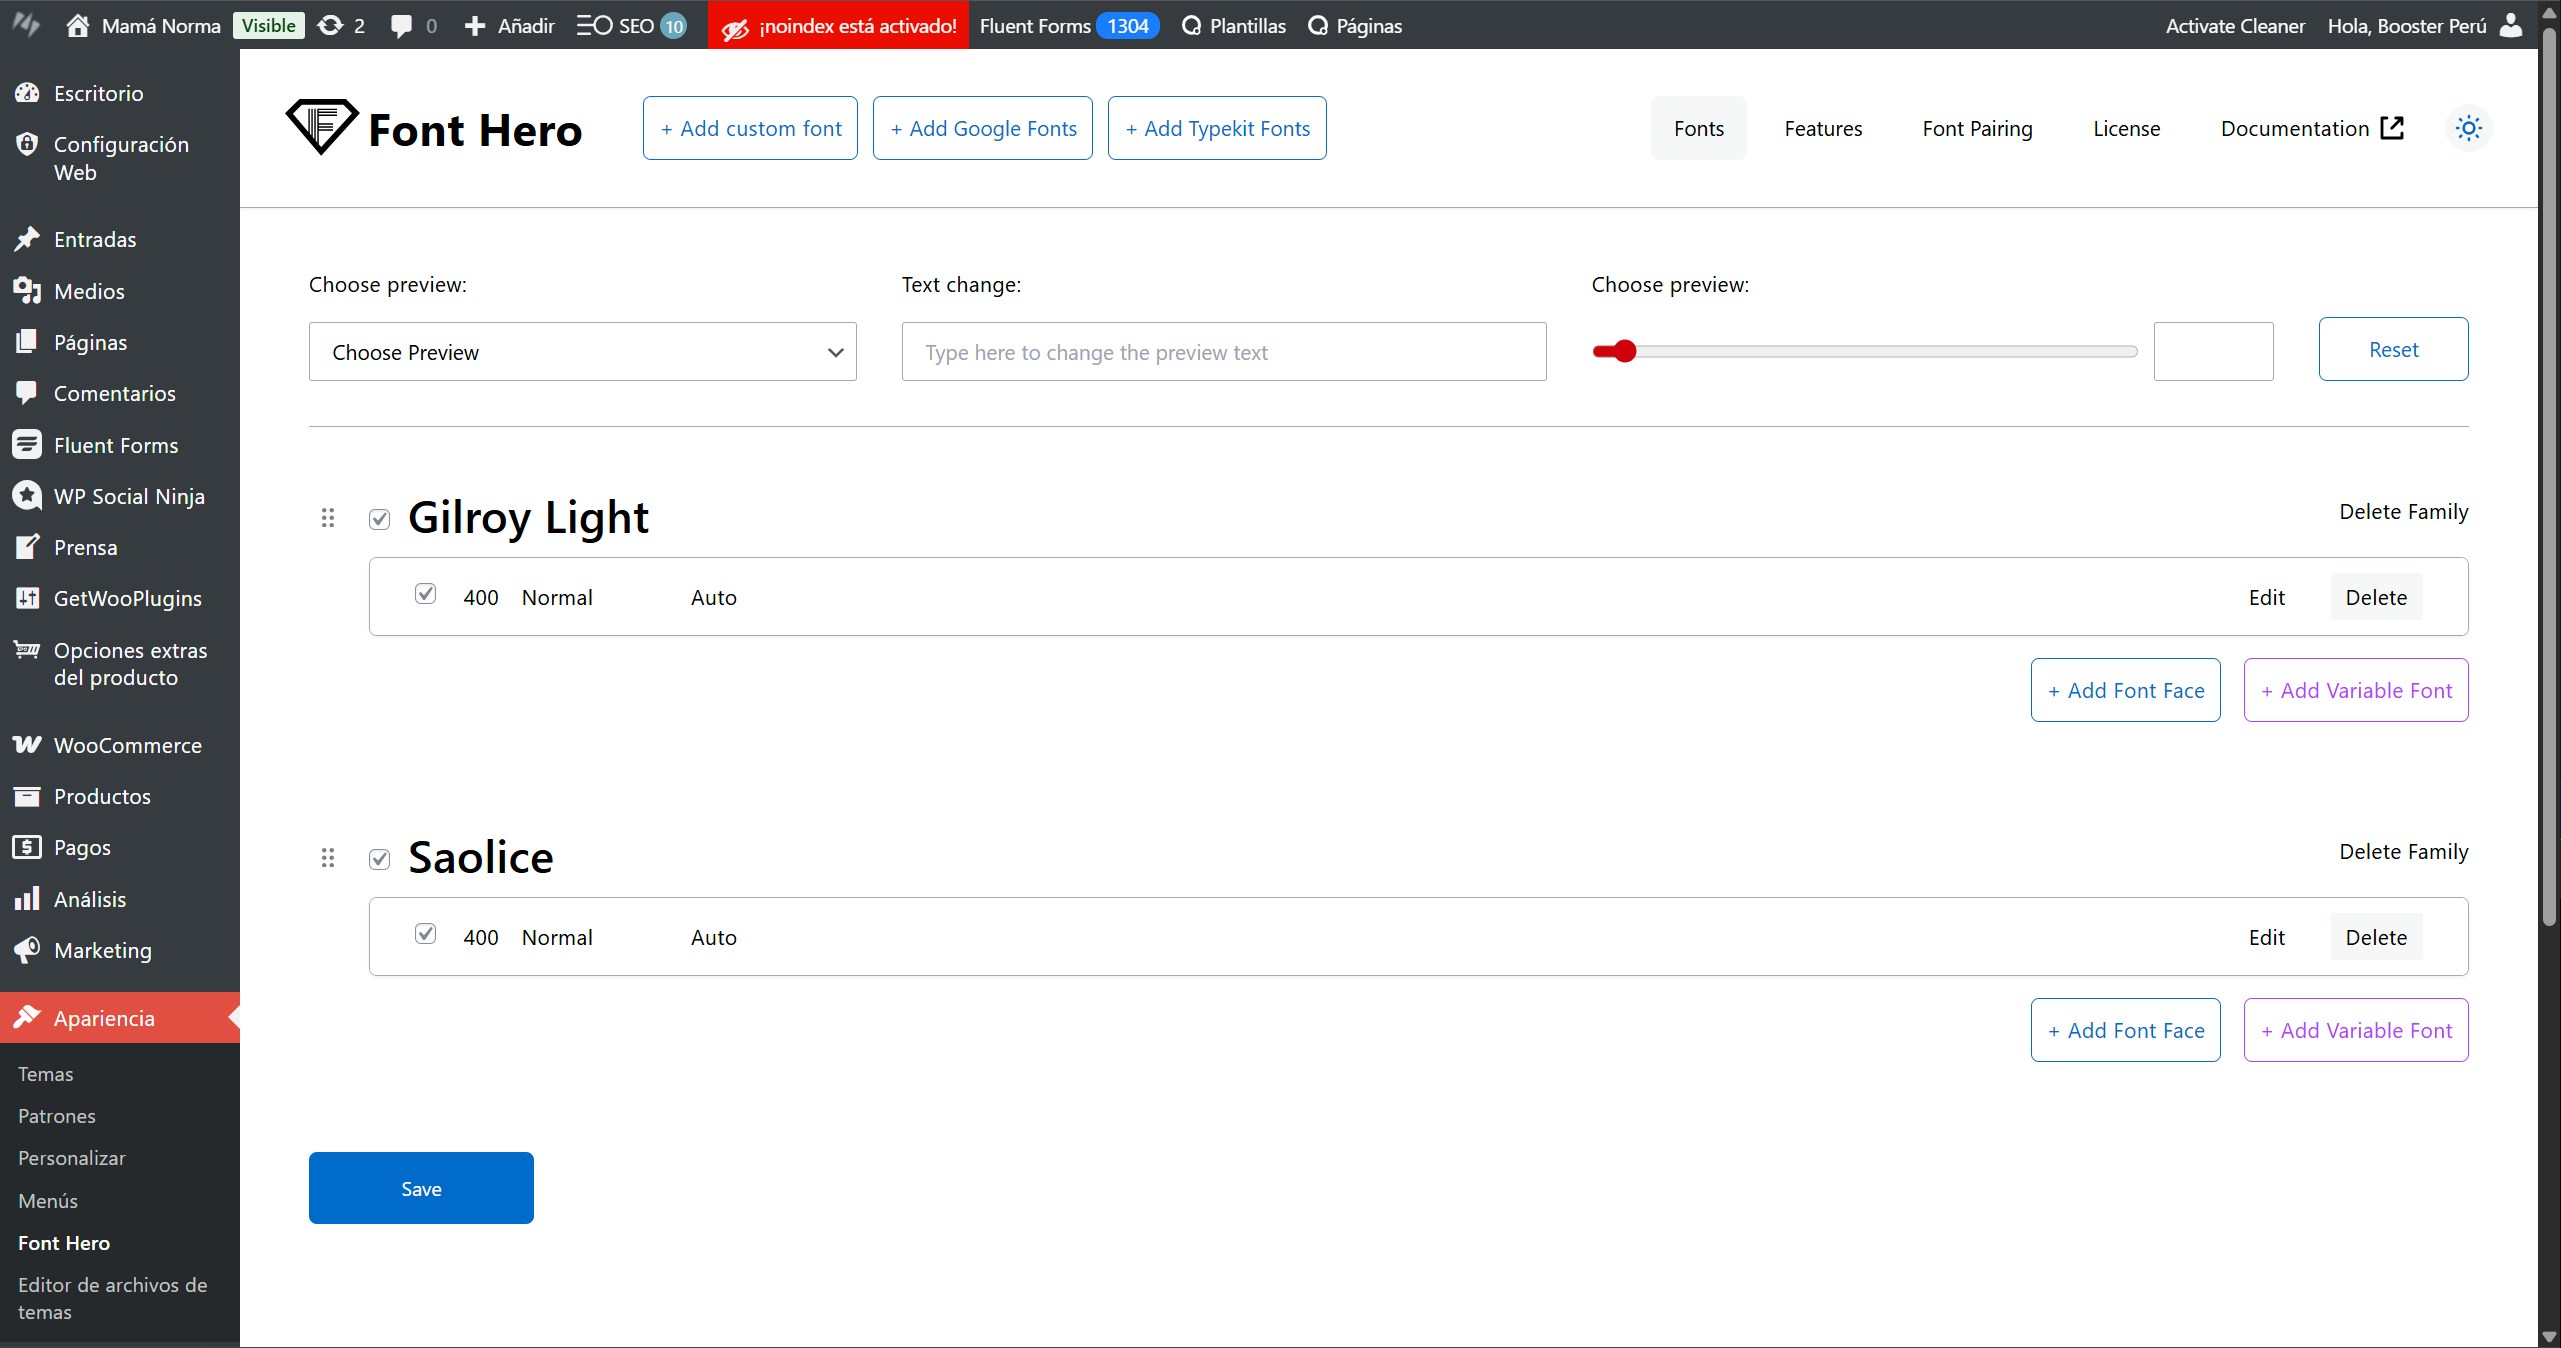Delete the Gilroy Light family
This screenshot has height=1348, width=2561.
click(x=2403, y=512)
